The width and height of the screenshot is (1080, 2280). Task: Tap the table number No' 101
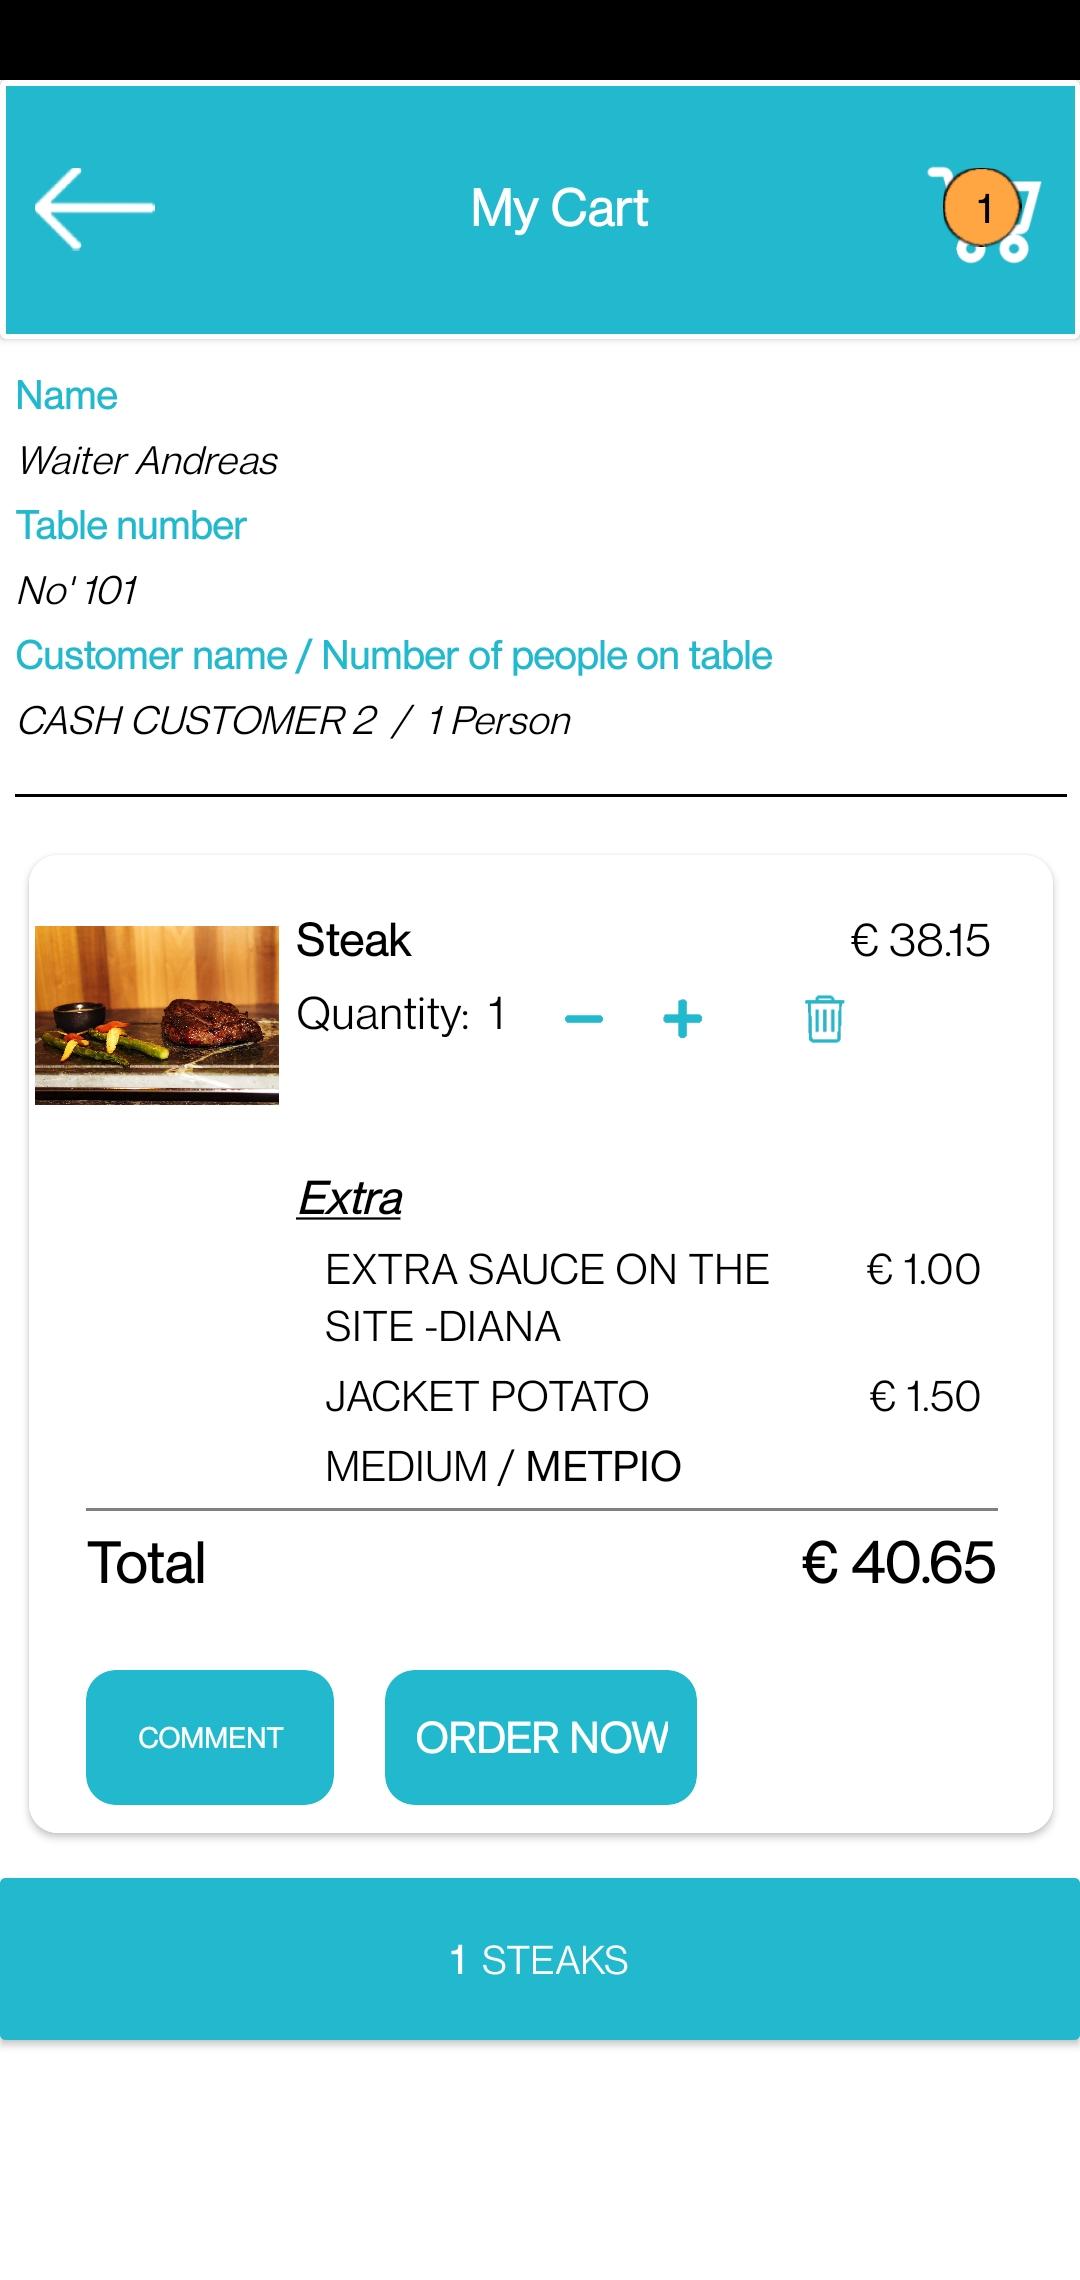tap(78, 591)
